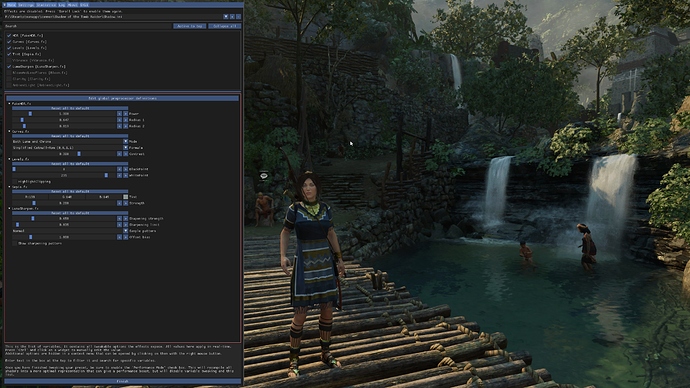Viewport: 690px width, 388px height.
Task: Click the decrement arrow for Sepia Strength
Action: (x=119, y=203)
